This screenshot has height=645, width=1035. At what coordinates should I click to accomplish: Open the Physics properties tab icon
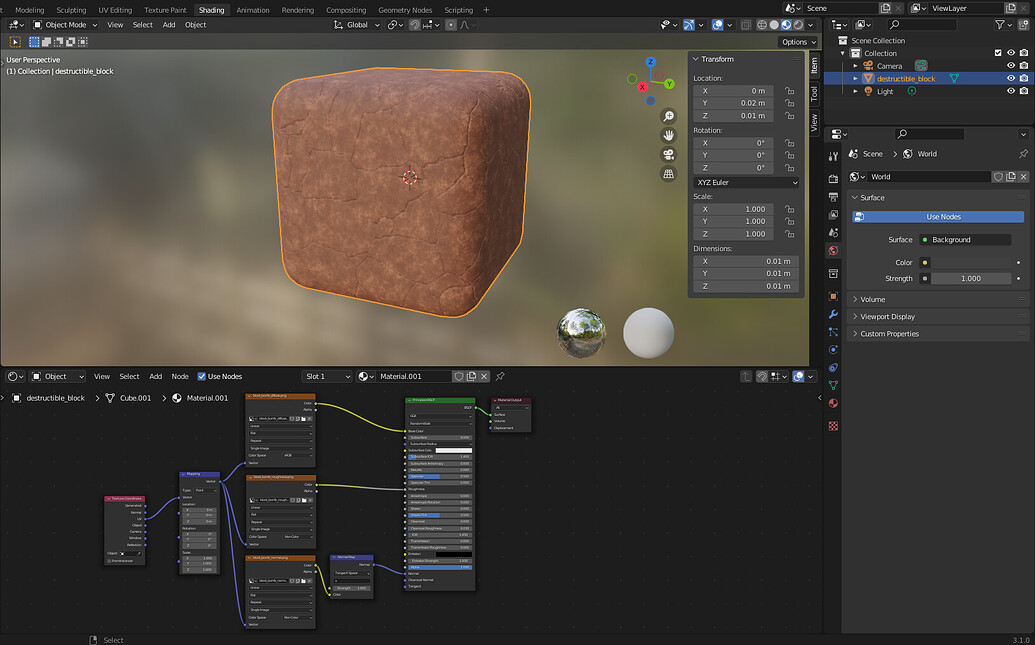(833, 350)
